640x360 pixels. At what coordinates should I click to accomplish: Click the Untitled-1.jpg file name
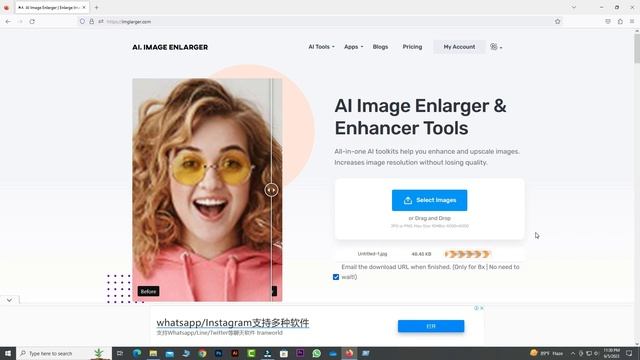[x=372, y=254]
